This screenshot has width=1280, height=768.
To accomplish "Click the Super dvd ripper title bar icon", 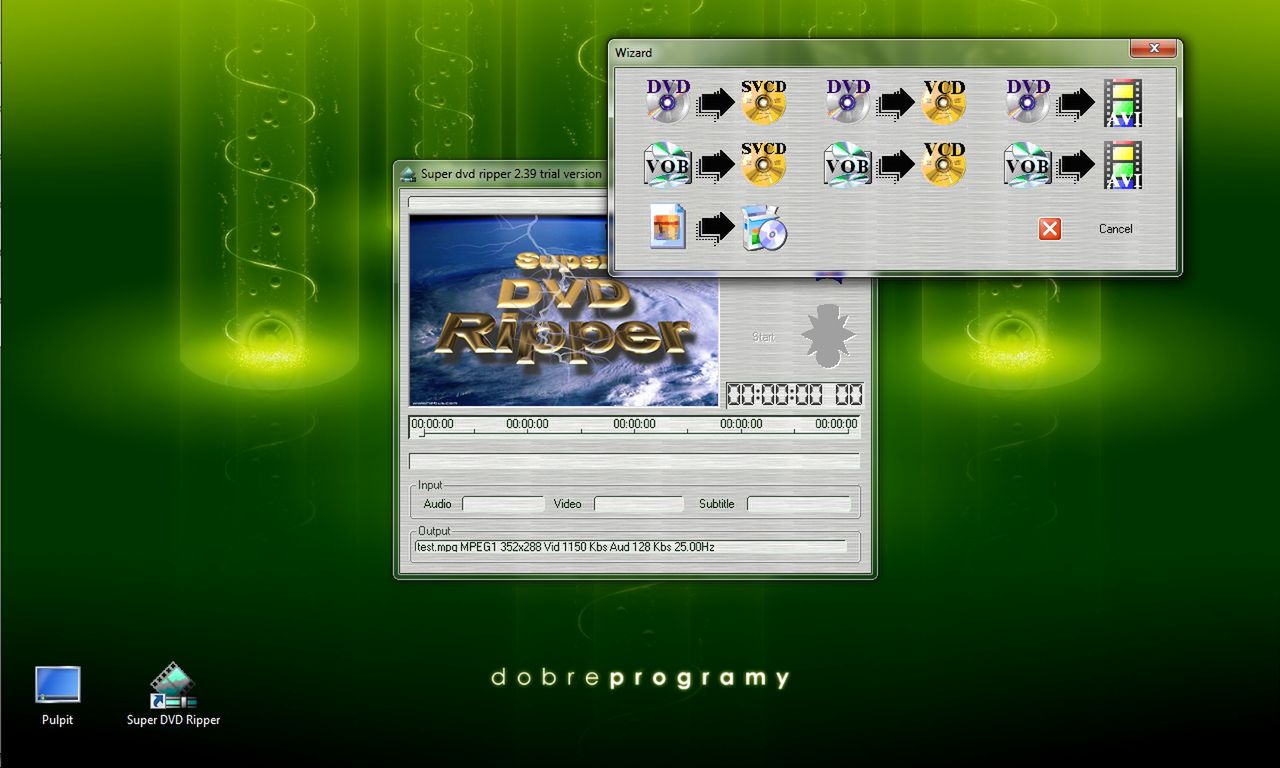I will tap(408, 174).
